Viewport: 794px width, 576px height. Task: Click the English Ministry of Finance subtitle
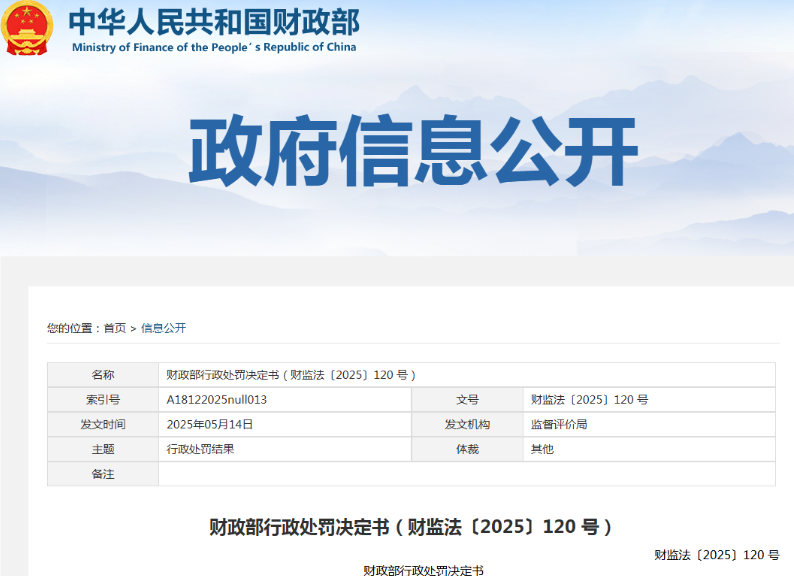214,47
